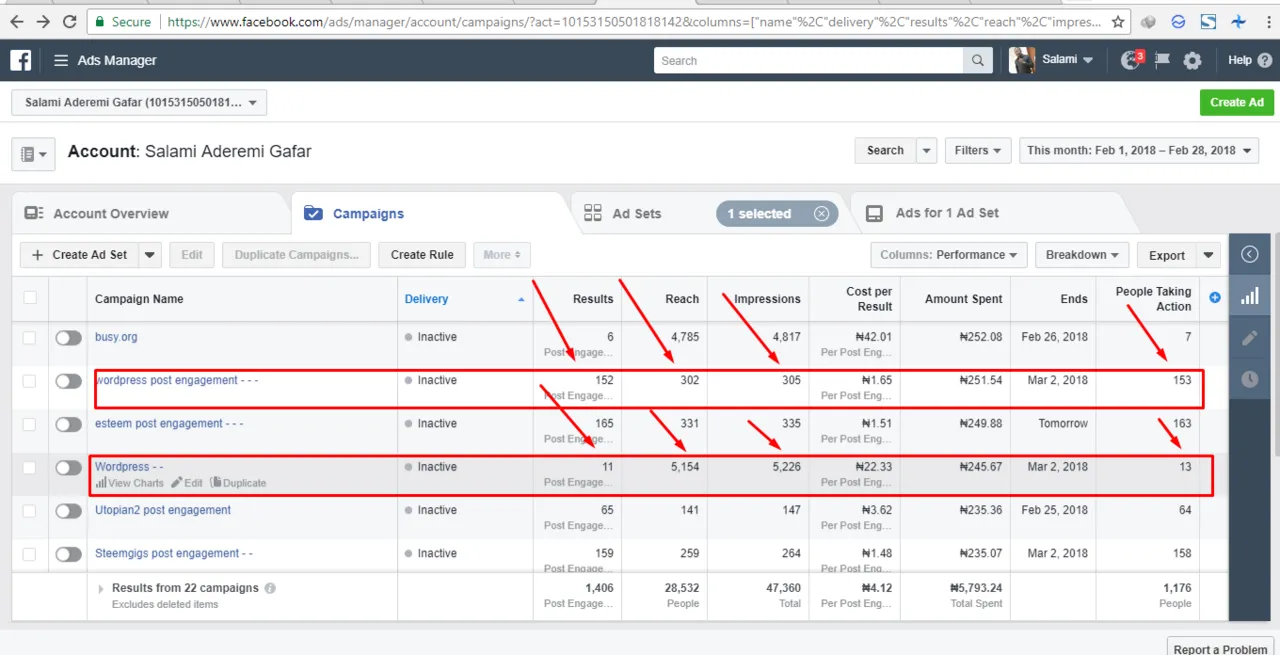Click the Export button
Image resolution: width=1280 pixels, height=655 pixels.
pyautogui.click(x=1167, y=255)
